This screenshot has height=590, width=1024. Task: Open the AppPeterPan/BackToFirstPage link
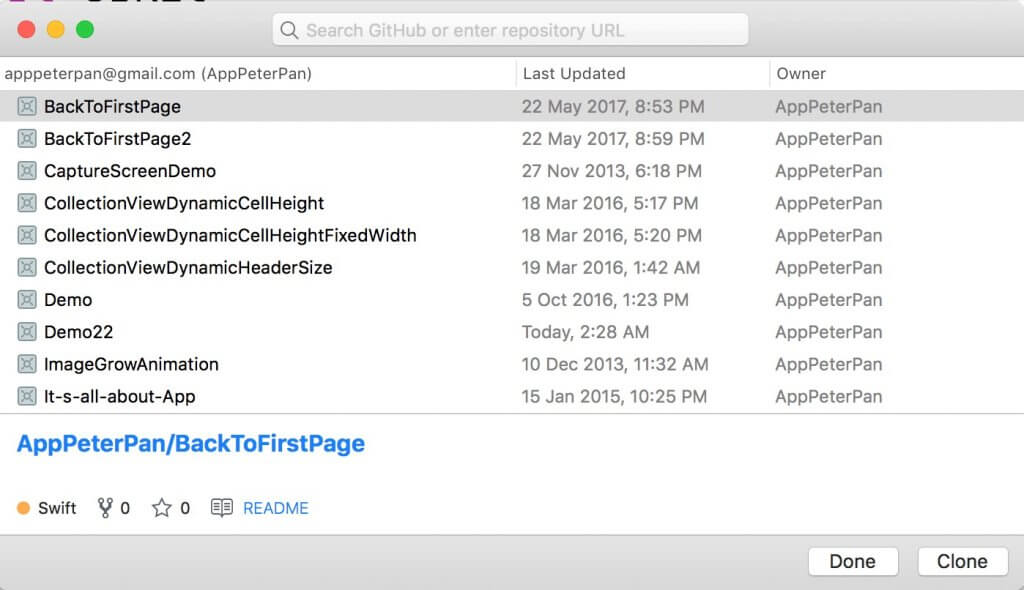click(191, 444)
